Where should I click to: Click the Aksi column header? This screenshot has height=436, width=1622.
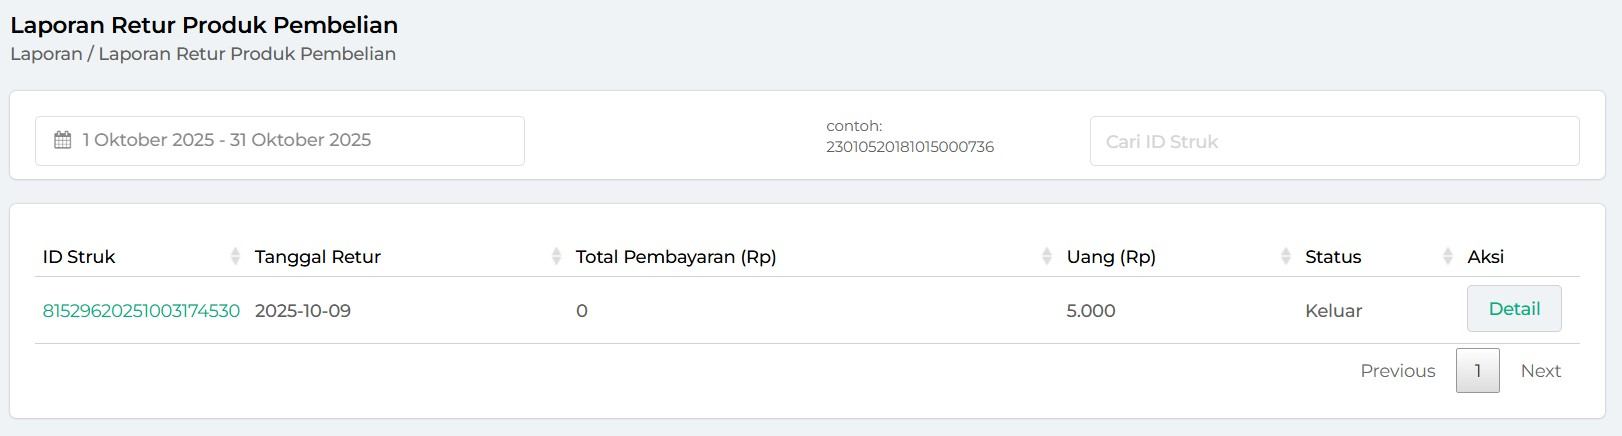pos(1485,257)
